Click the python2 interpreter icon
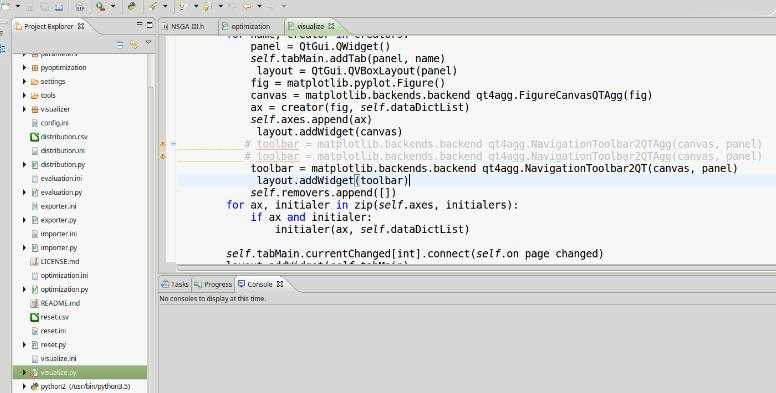This screenshot has height=393, width=776. pyautogui.click(x=35, y=386)
